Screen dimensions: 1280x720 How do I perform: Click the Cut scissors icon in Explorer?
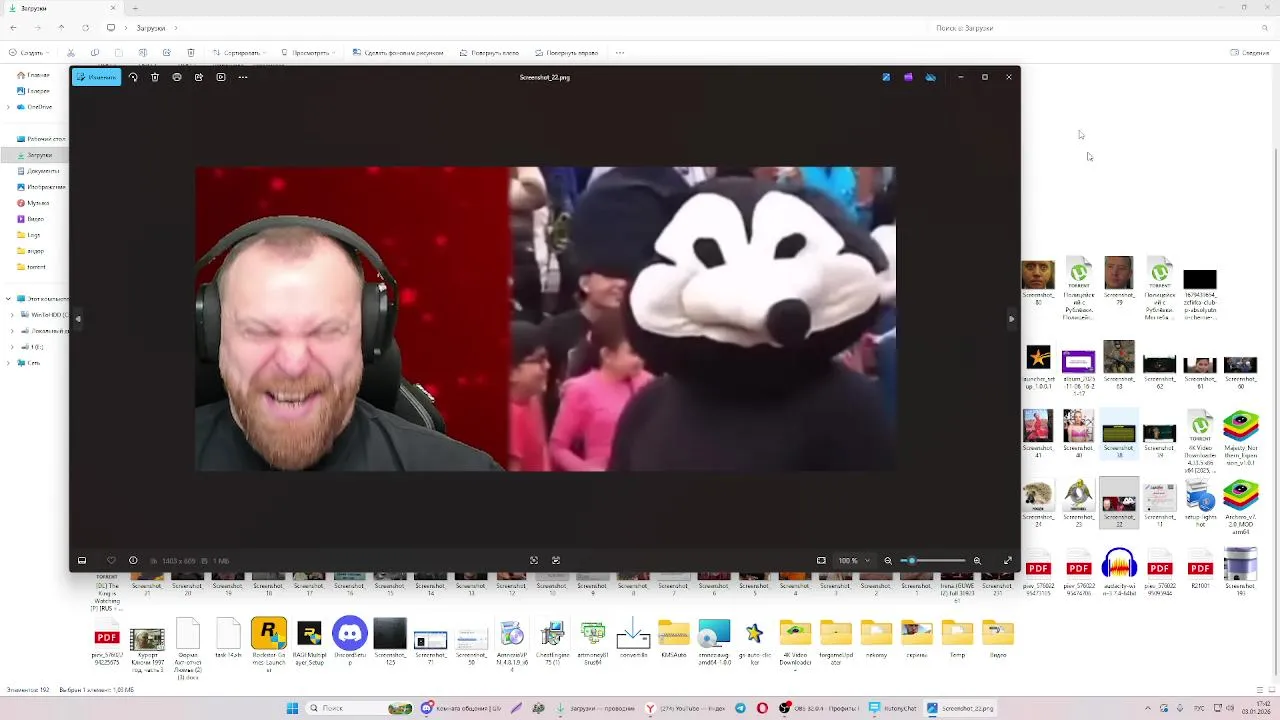pos(70,53)
